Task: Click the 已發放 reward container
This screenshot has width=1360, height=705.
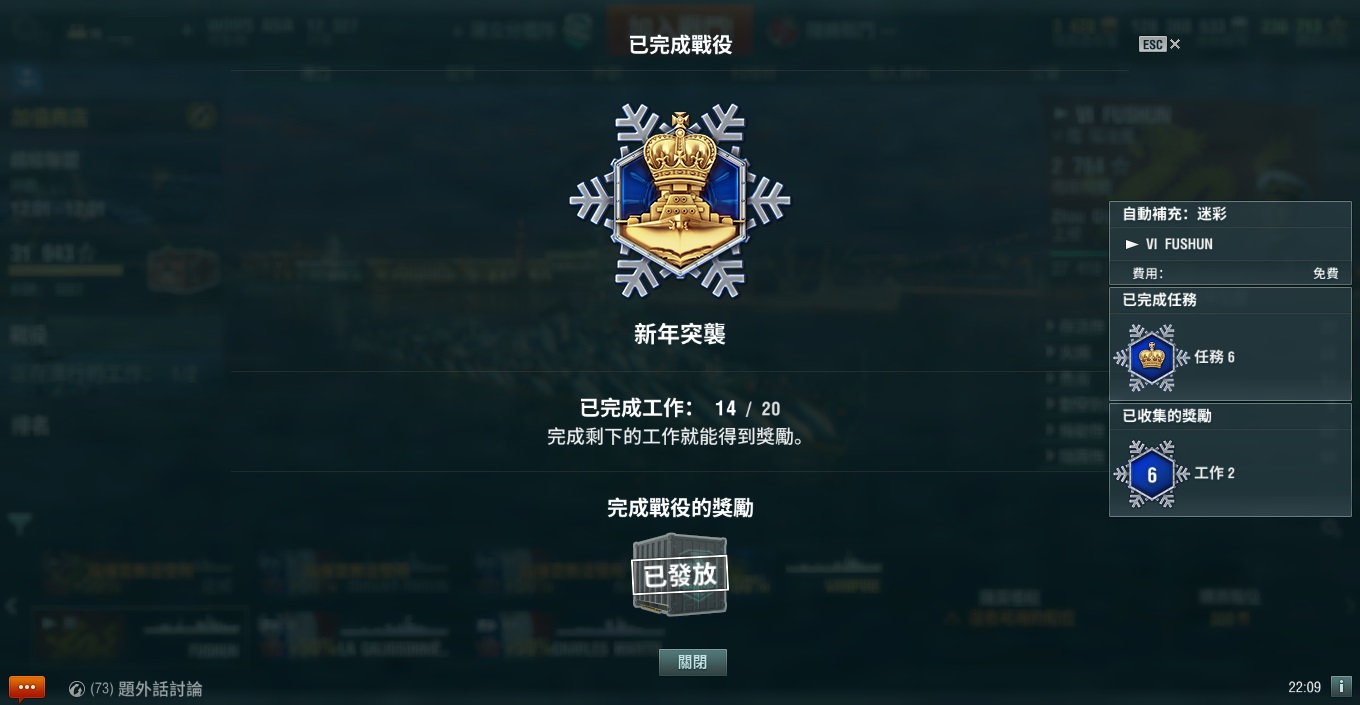Action: pos(680,575)
